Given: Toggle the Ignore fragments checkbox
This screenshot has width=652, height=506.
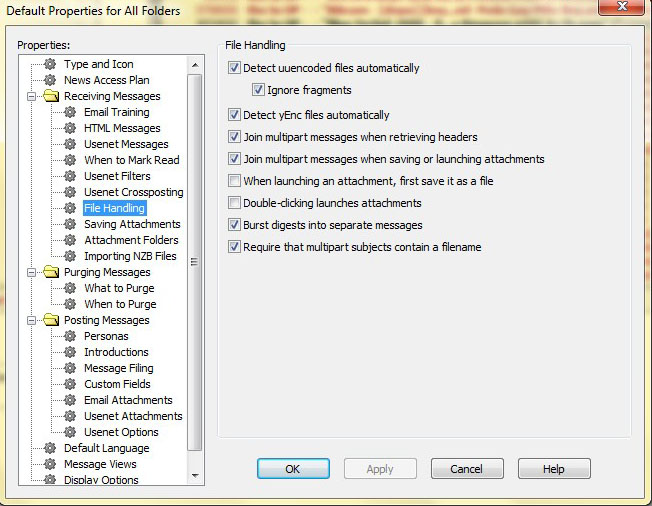Looking at the screenshot, I should (258, 90).
